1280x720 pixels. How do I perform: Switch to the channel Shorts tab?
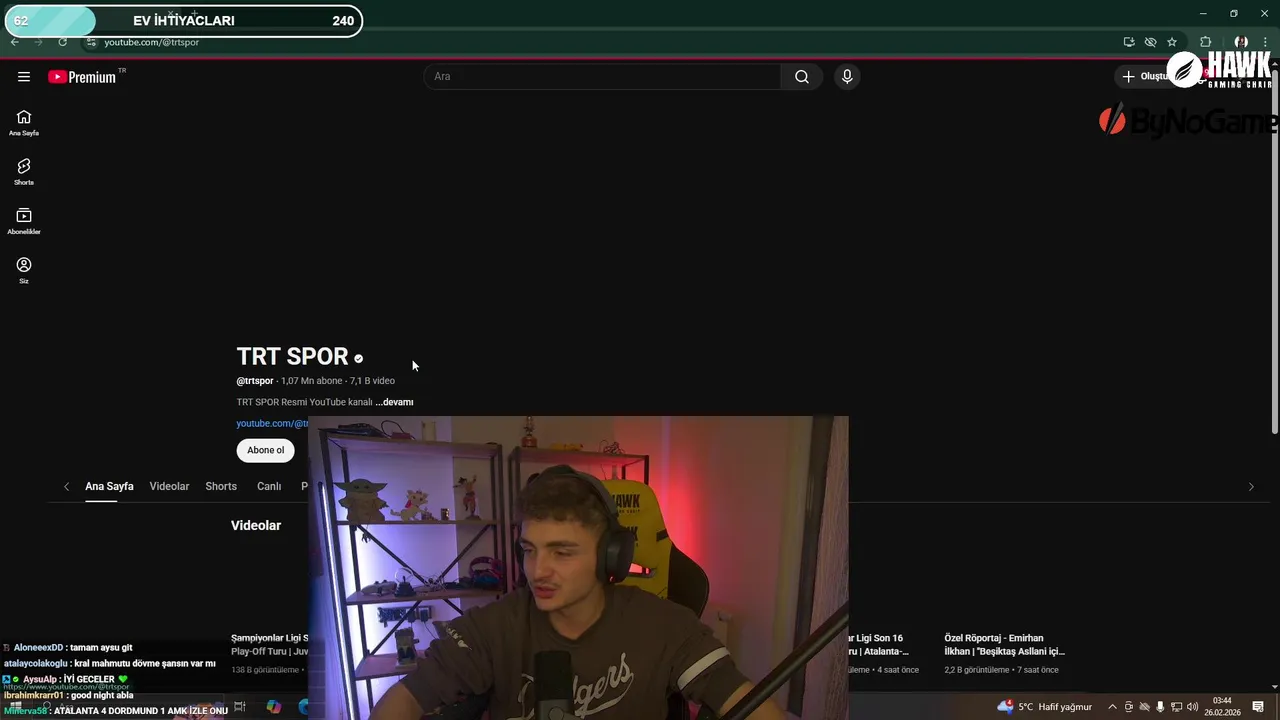[221, 486]
